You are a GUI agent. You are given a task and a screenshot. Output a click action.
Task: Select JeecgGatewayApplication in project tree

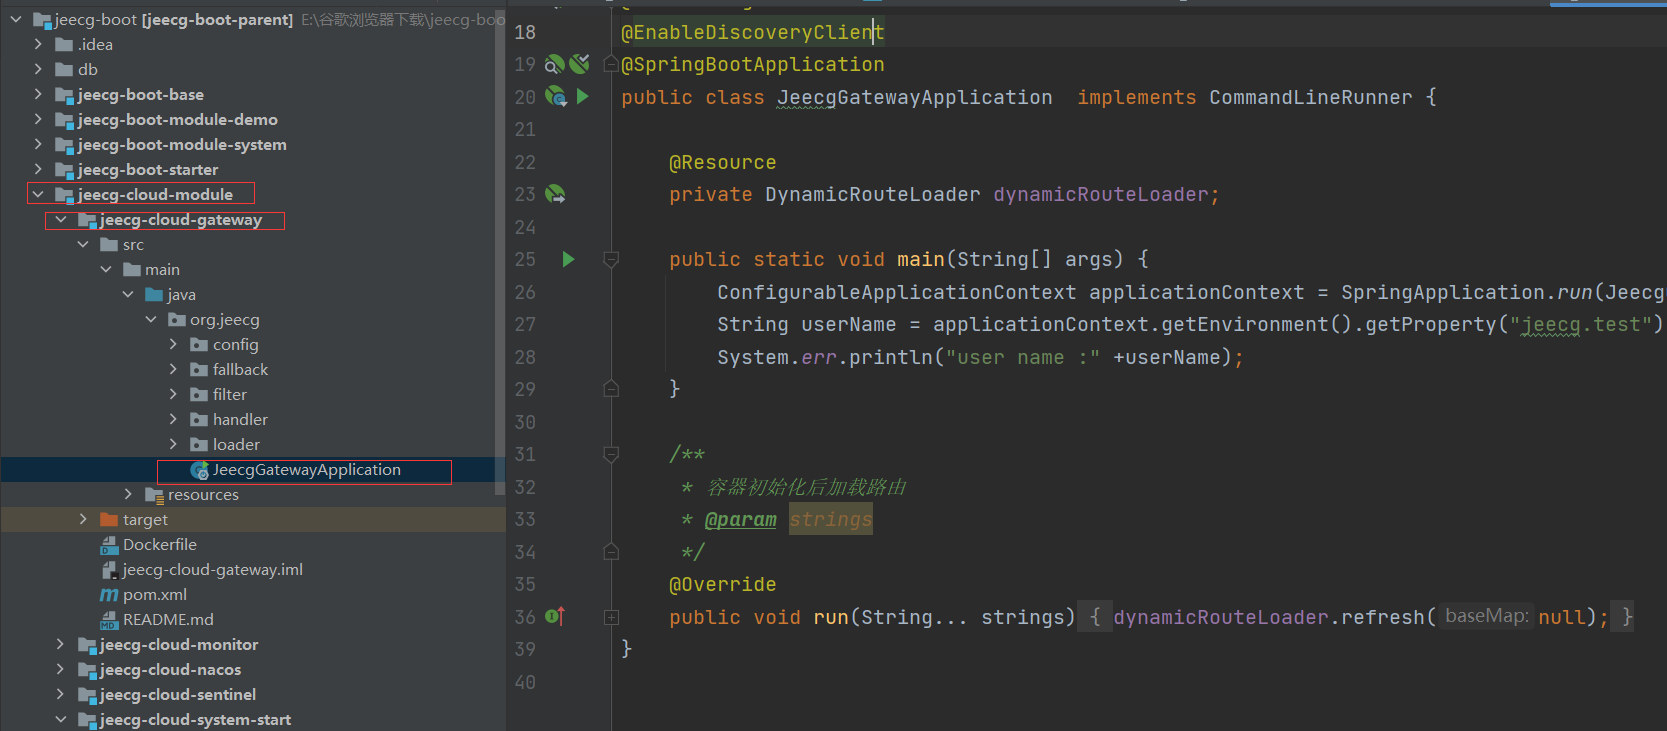point(306,470)
